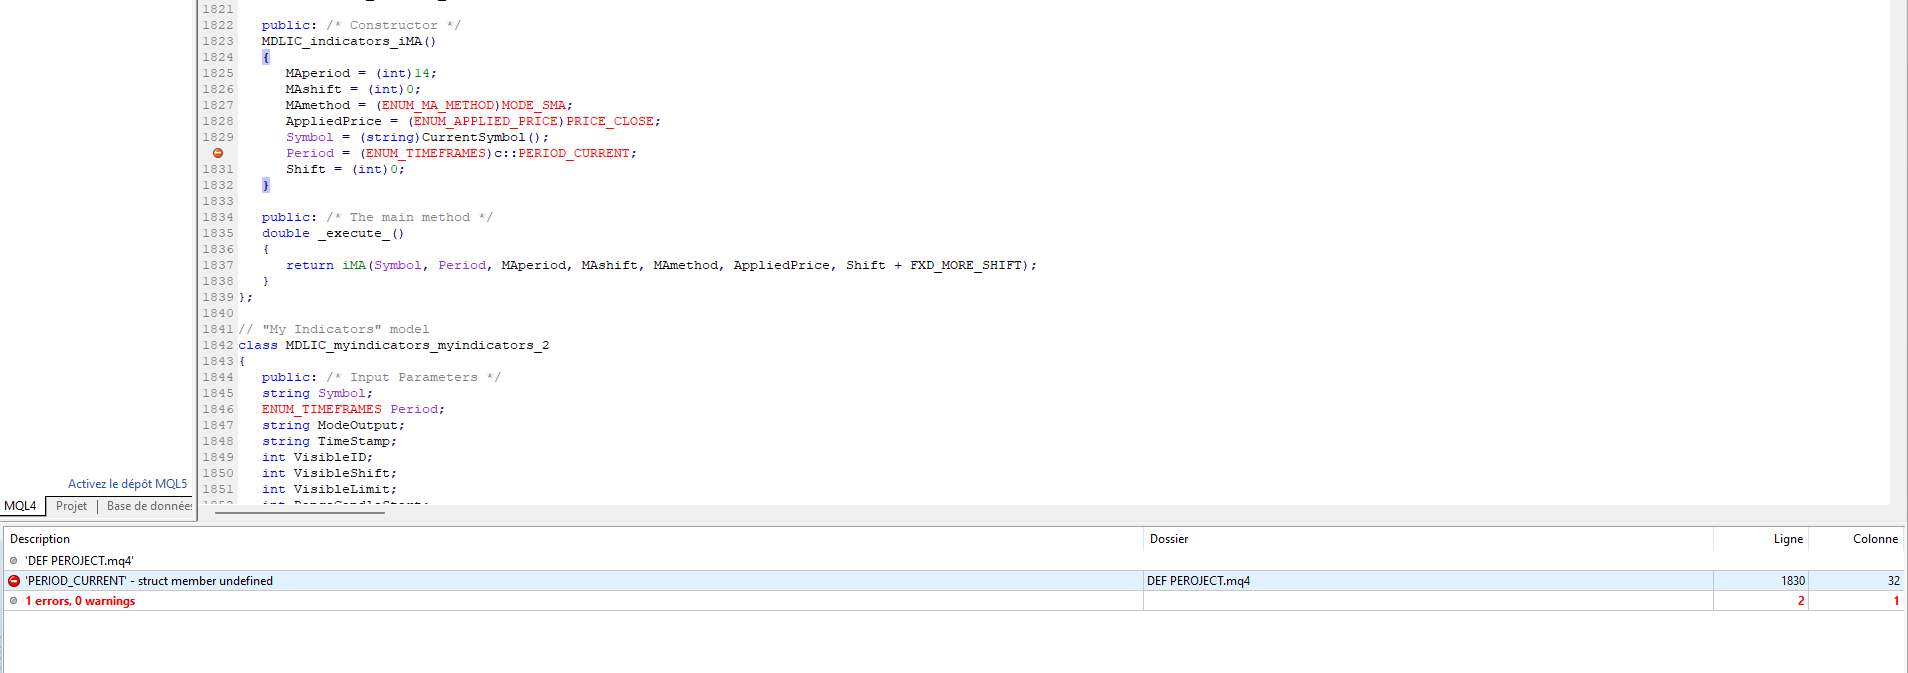
Task: Click 'int VisibleShift;' declaration
Action: pos(329,473)
